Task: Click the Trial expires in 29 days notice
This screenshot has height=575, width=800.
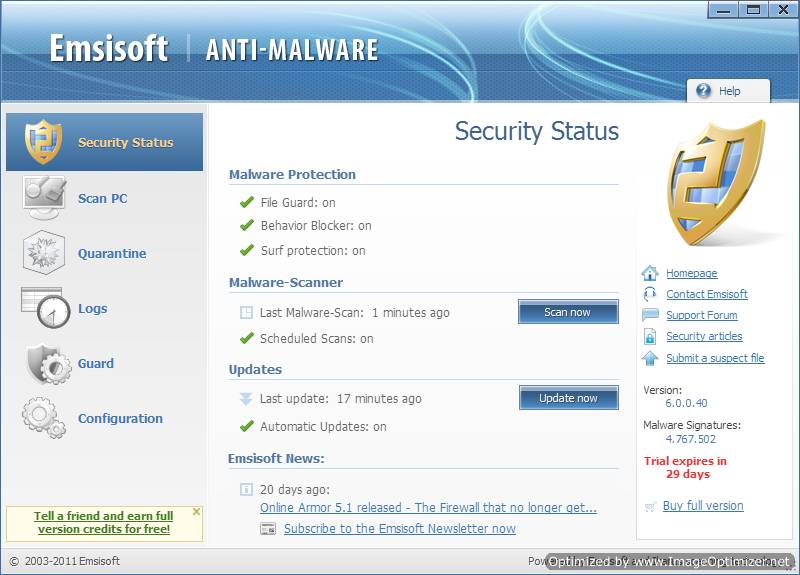Action: (x=685, y=467)
